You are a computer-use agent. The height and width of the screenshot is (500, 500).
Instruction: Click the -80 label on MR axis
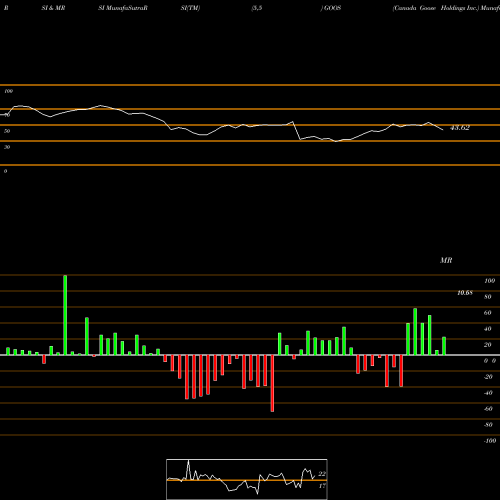488,425
